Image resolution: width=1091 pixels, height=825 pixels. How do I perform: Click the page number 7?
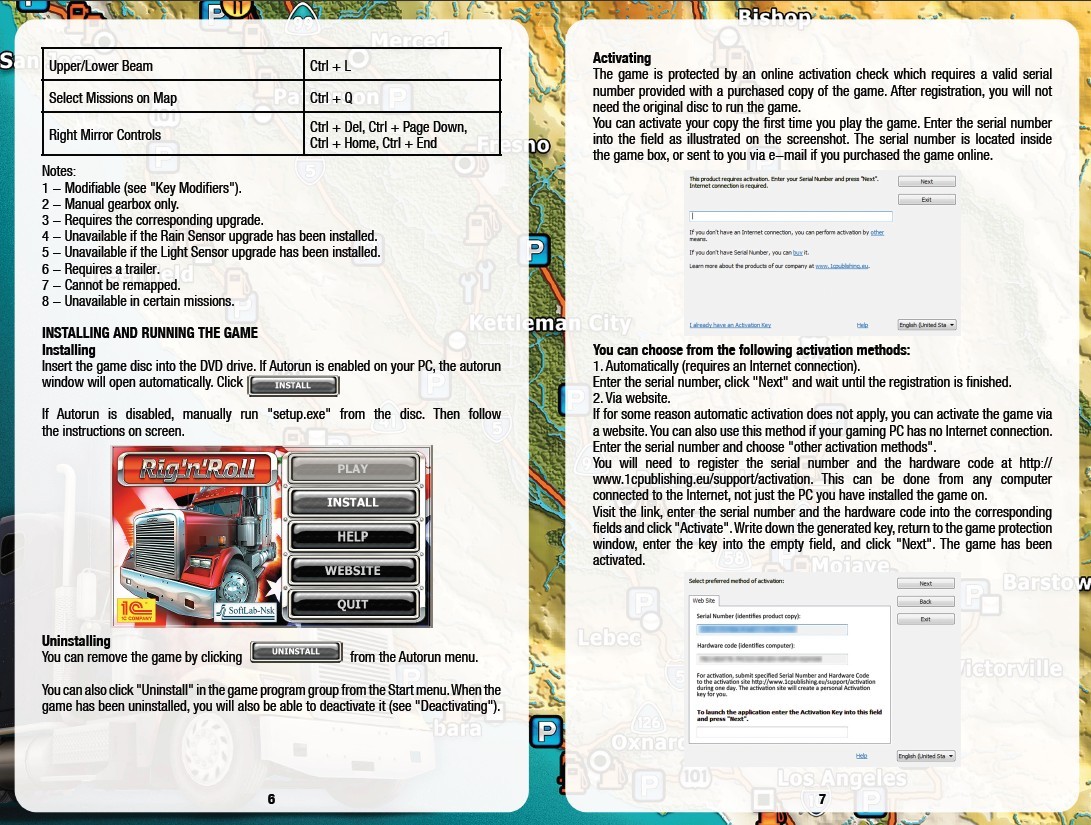click(x=822, y=799)
